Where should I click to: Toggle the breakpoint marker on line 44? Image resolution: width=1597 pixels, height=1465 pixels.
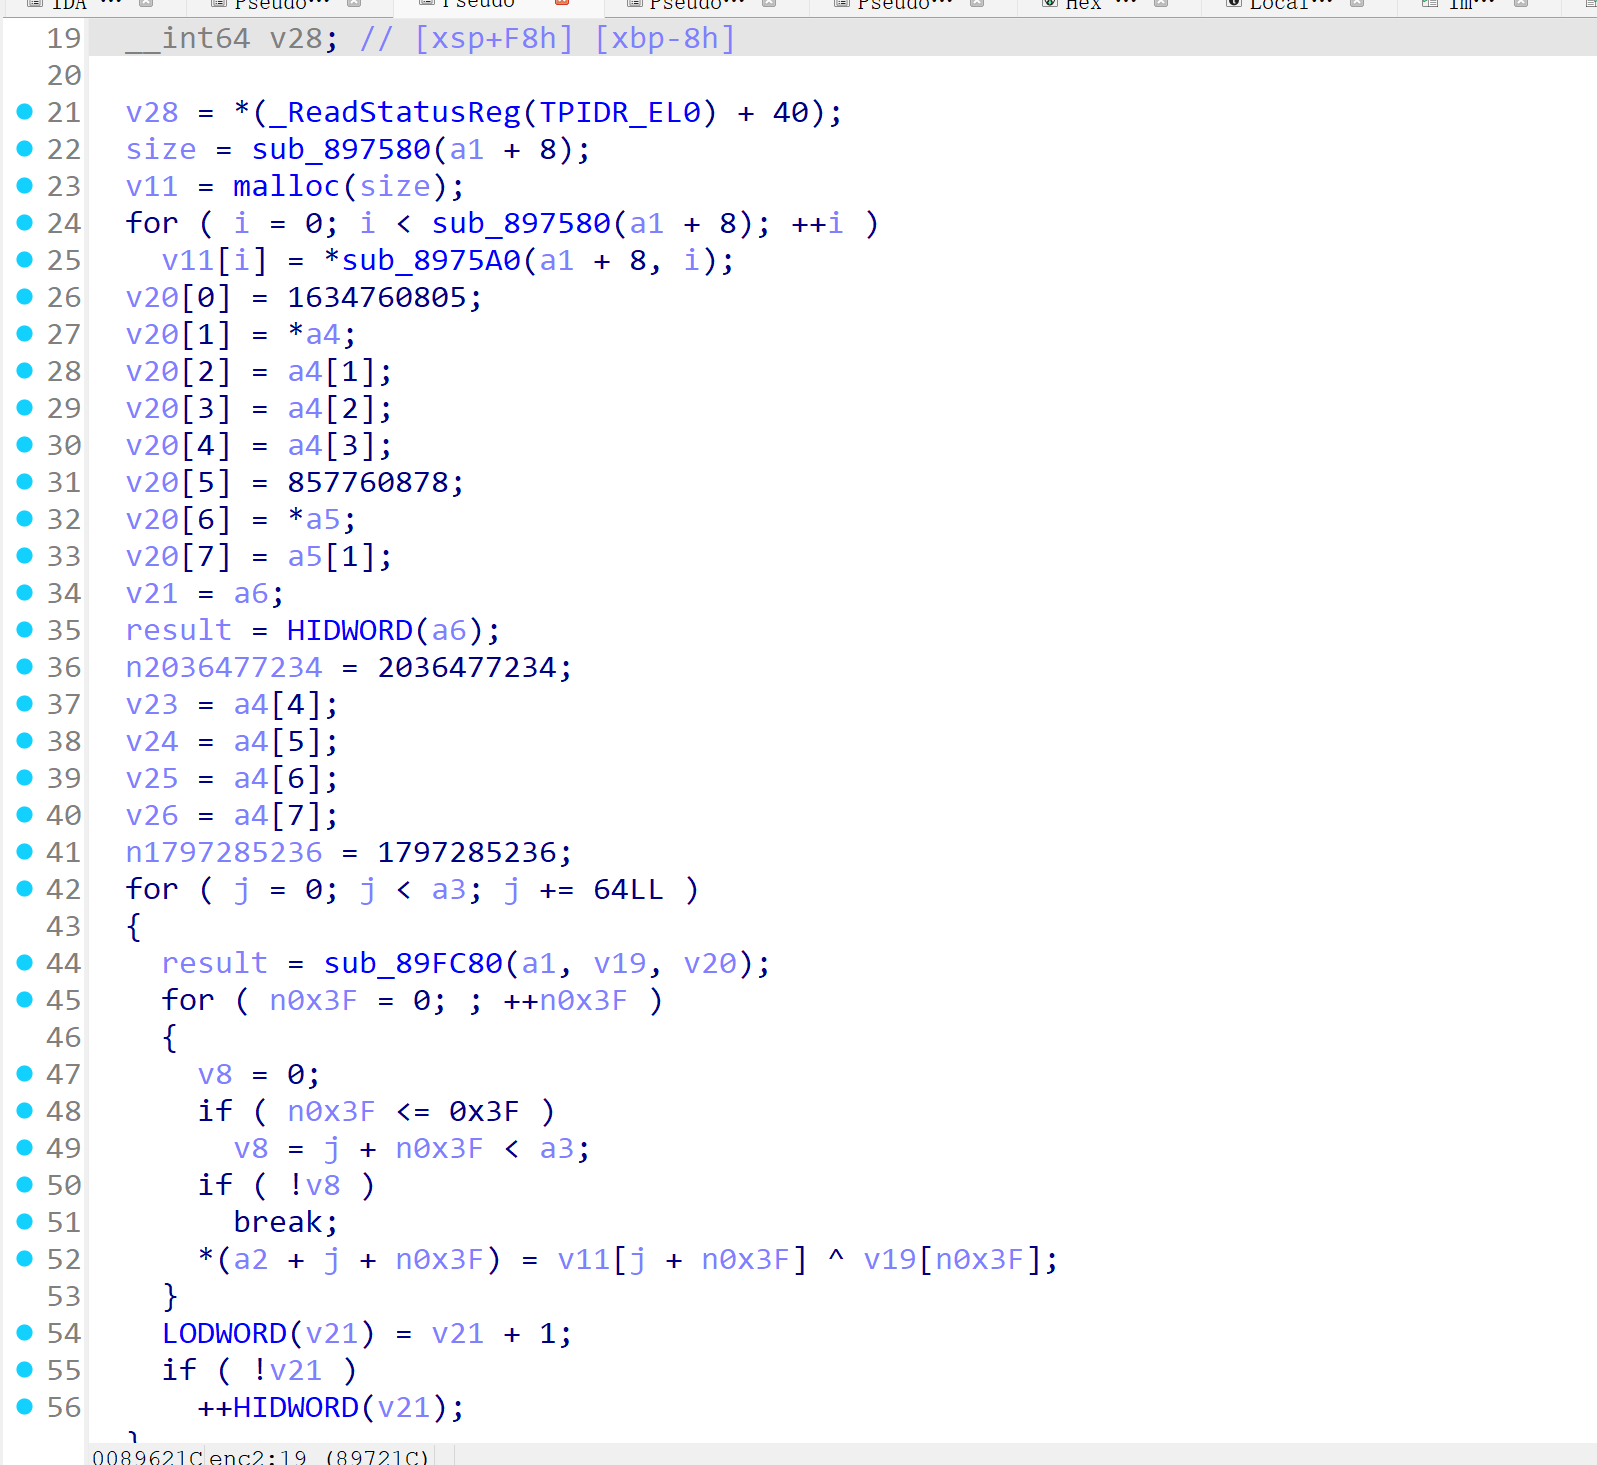coord(25,963)
